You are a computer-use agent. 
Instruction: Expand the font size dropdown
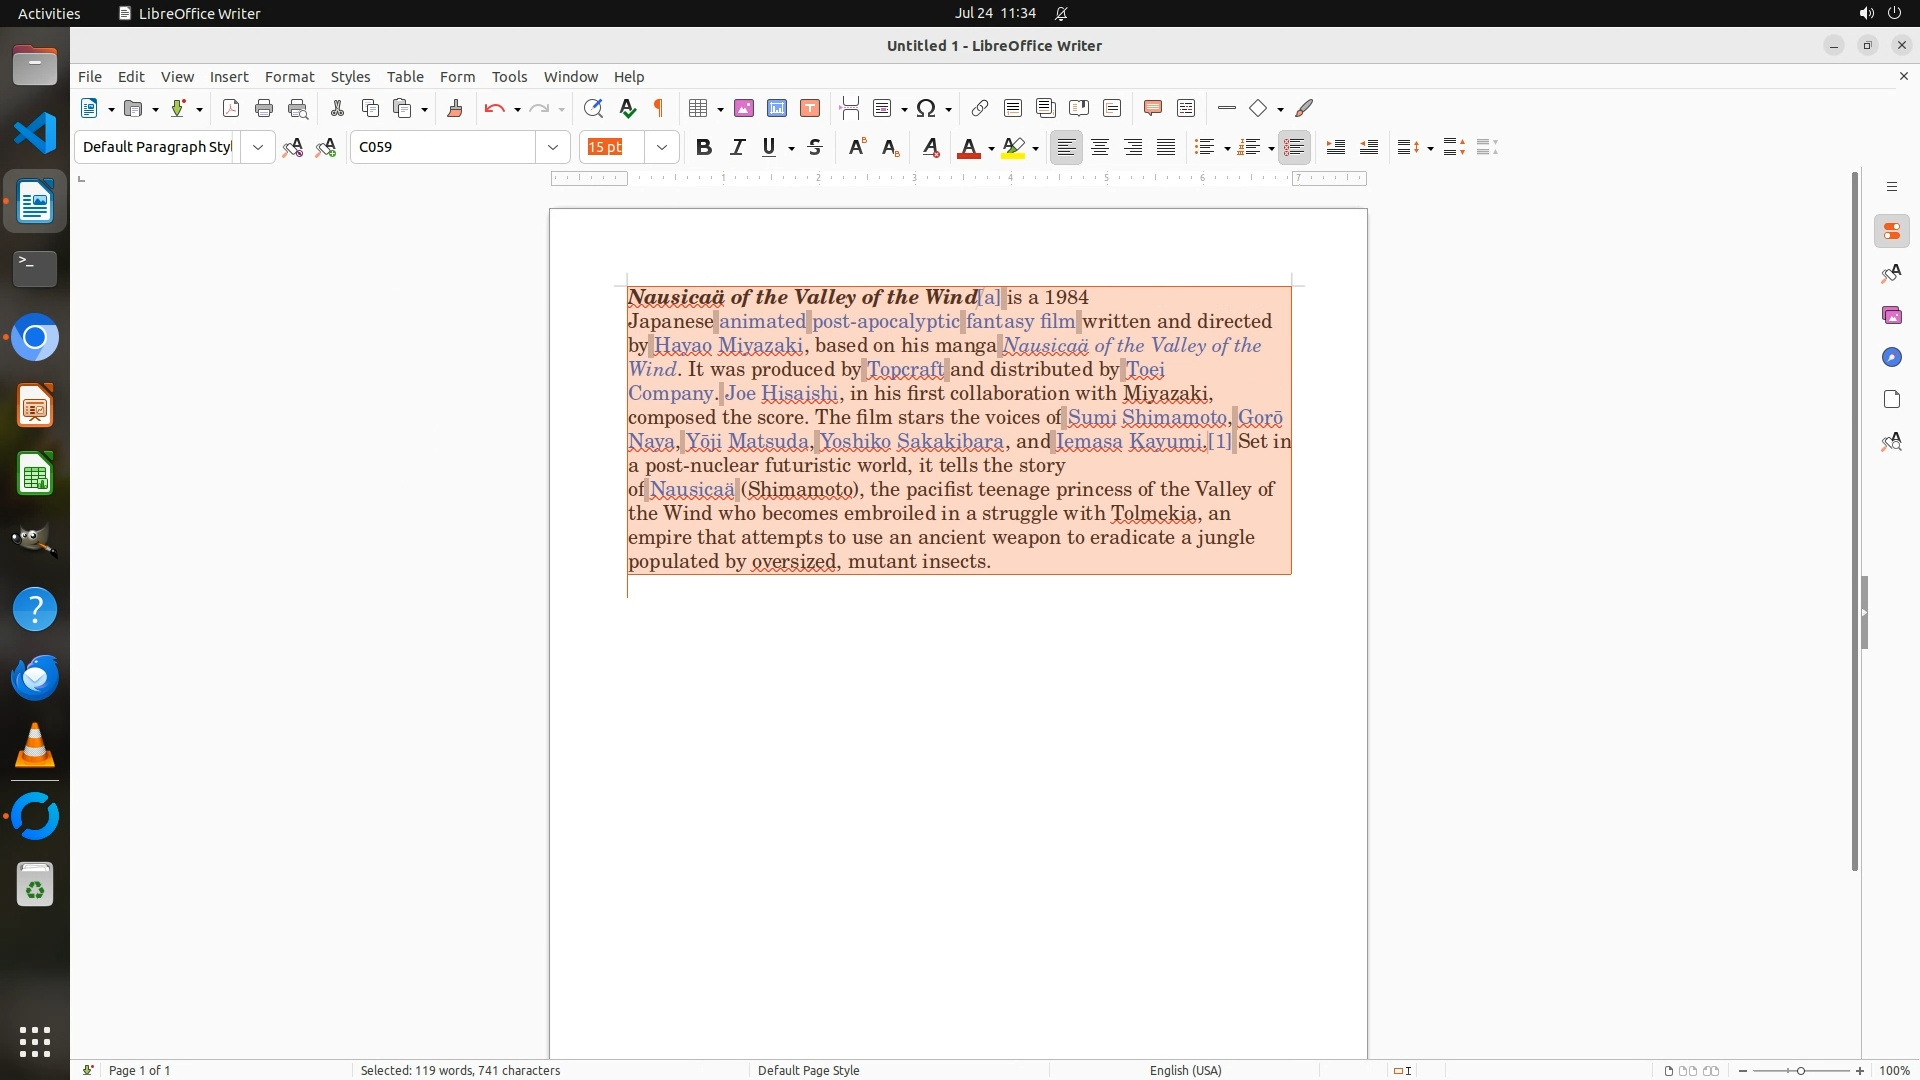coord(662,148)
